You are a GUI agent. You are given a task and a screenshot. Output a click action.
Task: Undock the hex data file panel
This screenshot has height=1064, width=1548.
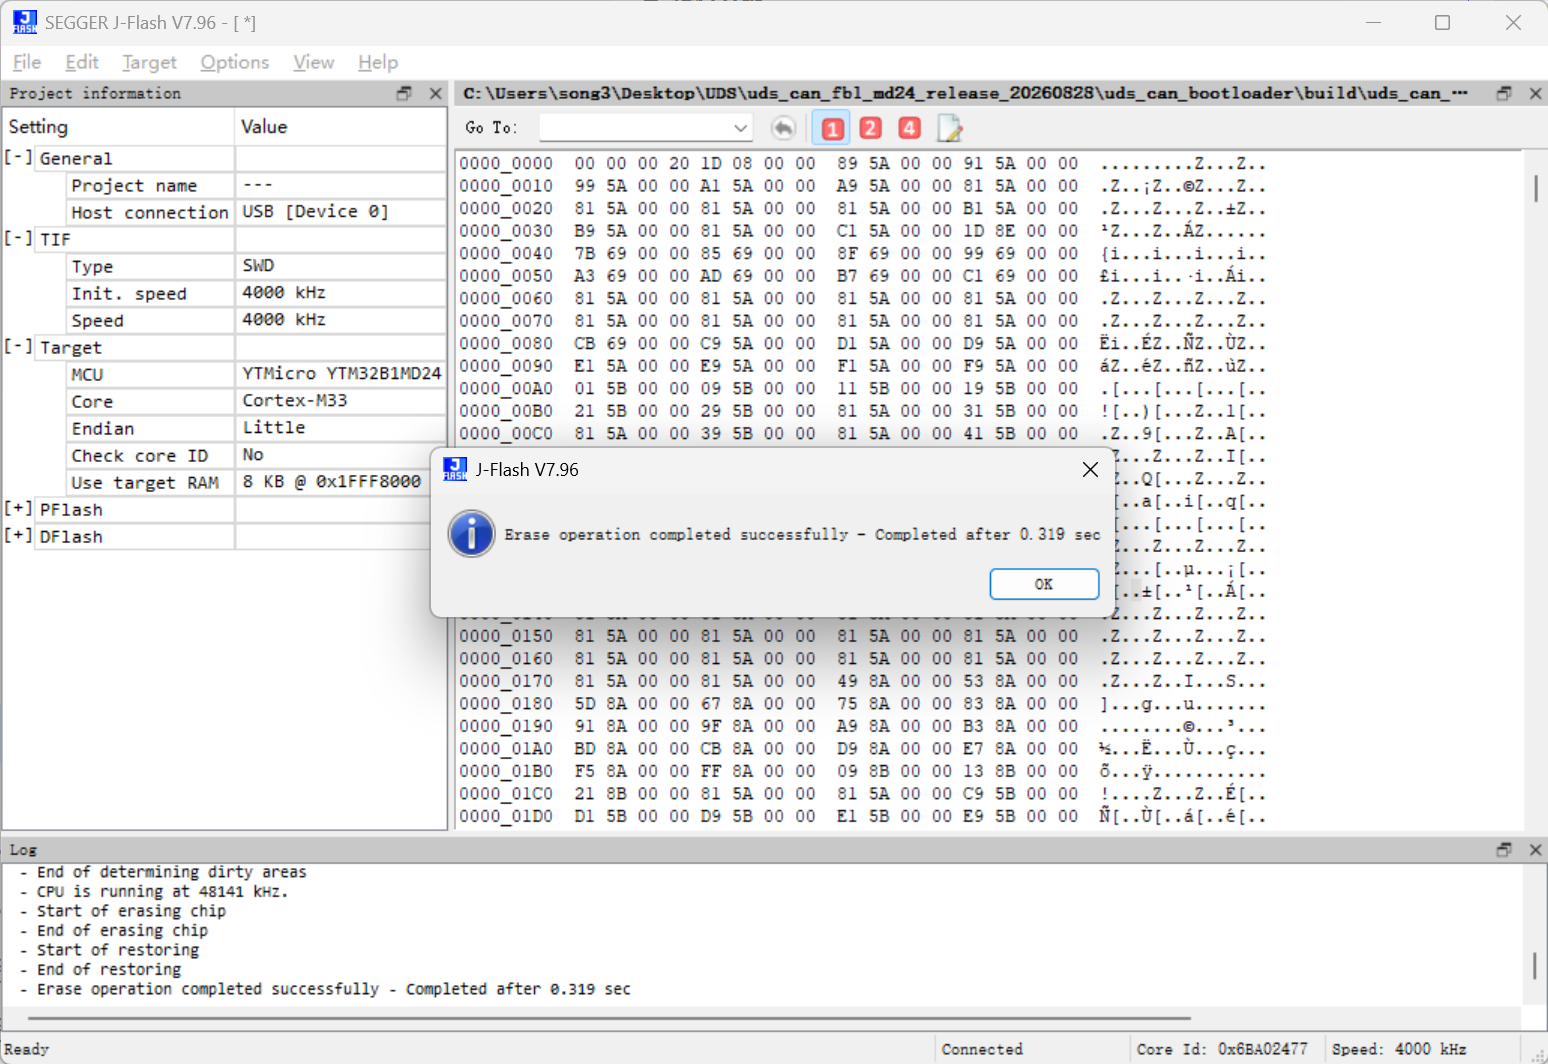[1504, 93]
